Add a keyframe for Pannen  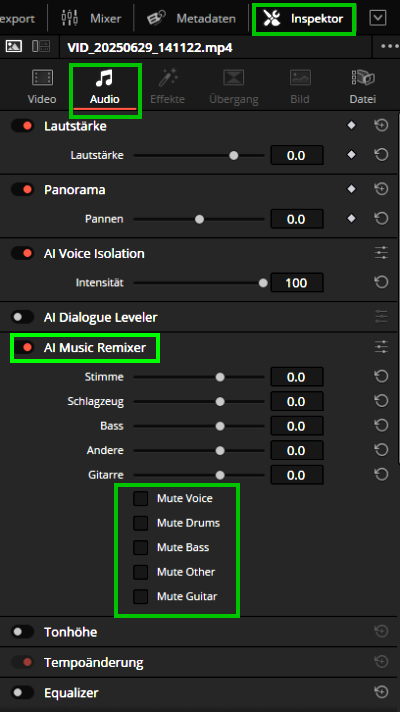click(351, 219)
